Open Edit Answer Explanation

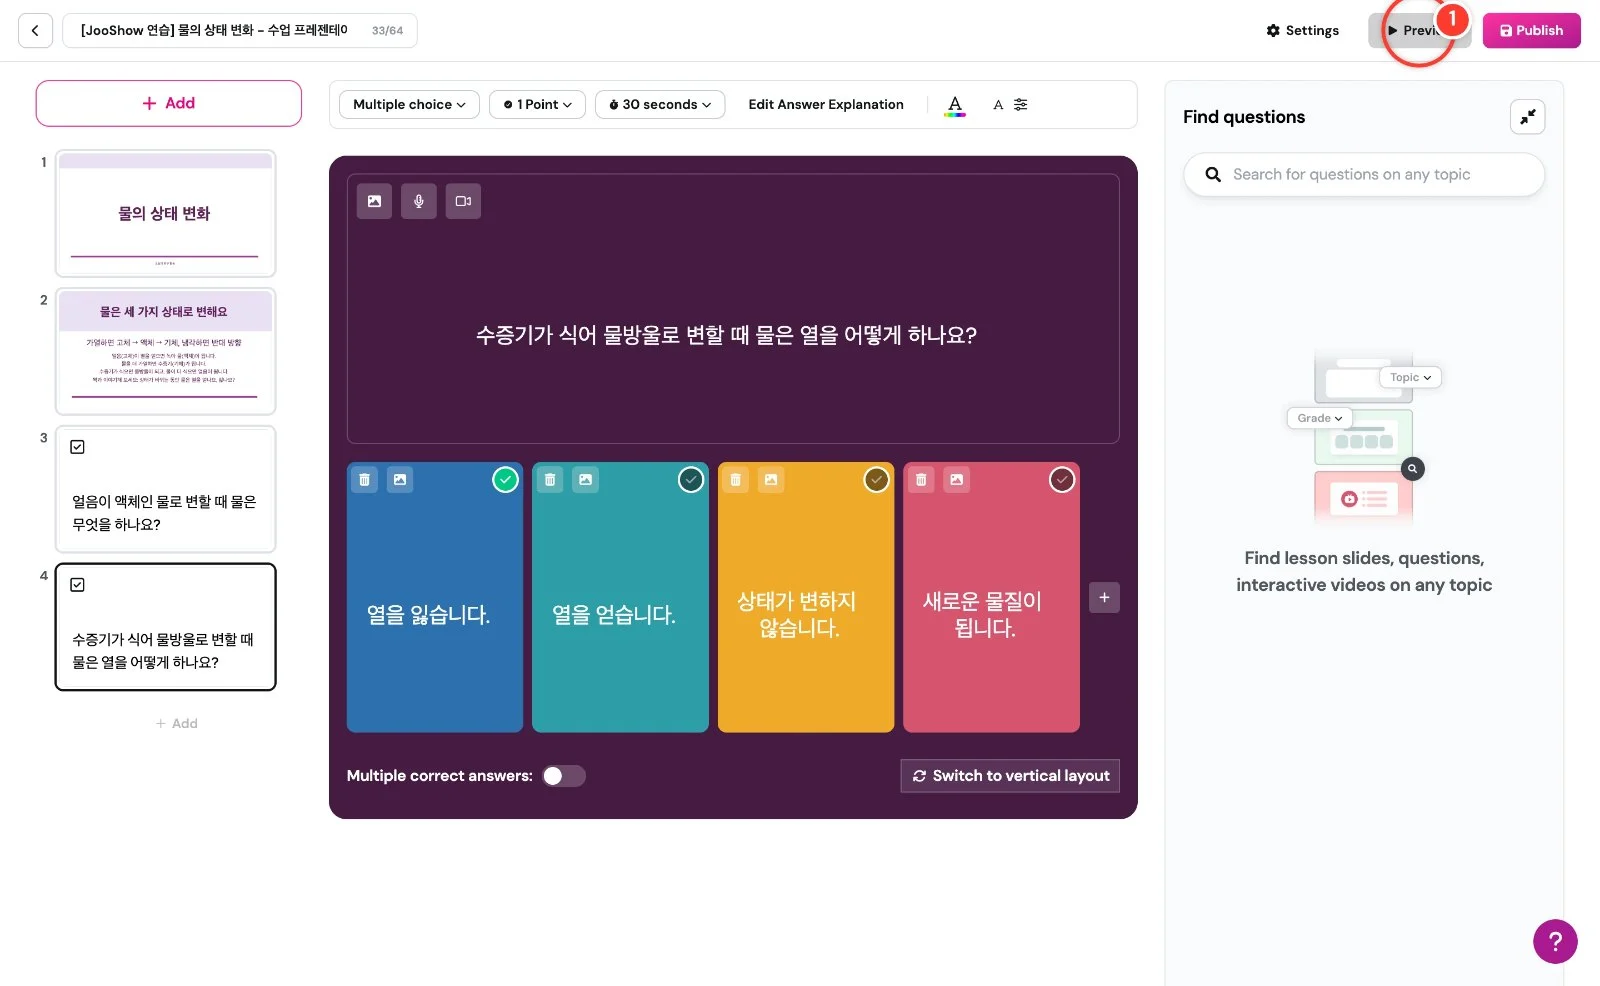point(826,105)
